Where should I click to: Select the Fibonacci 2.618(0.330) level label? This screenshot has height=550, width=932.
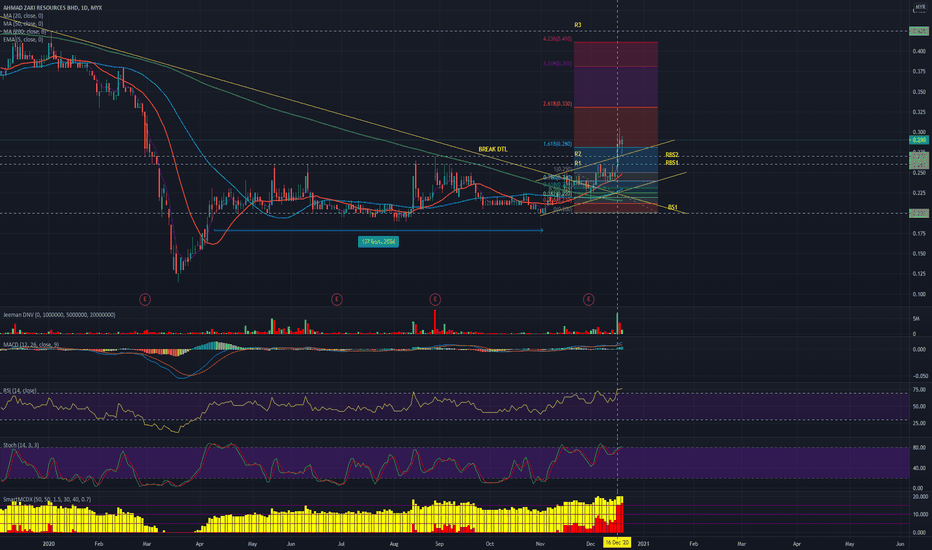557,104
